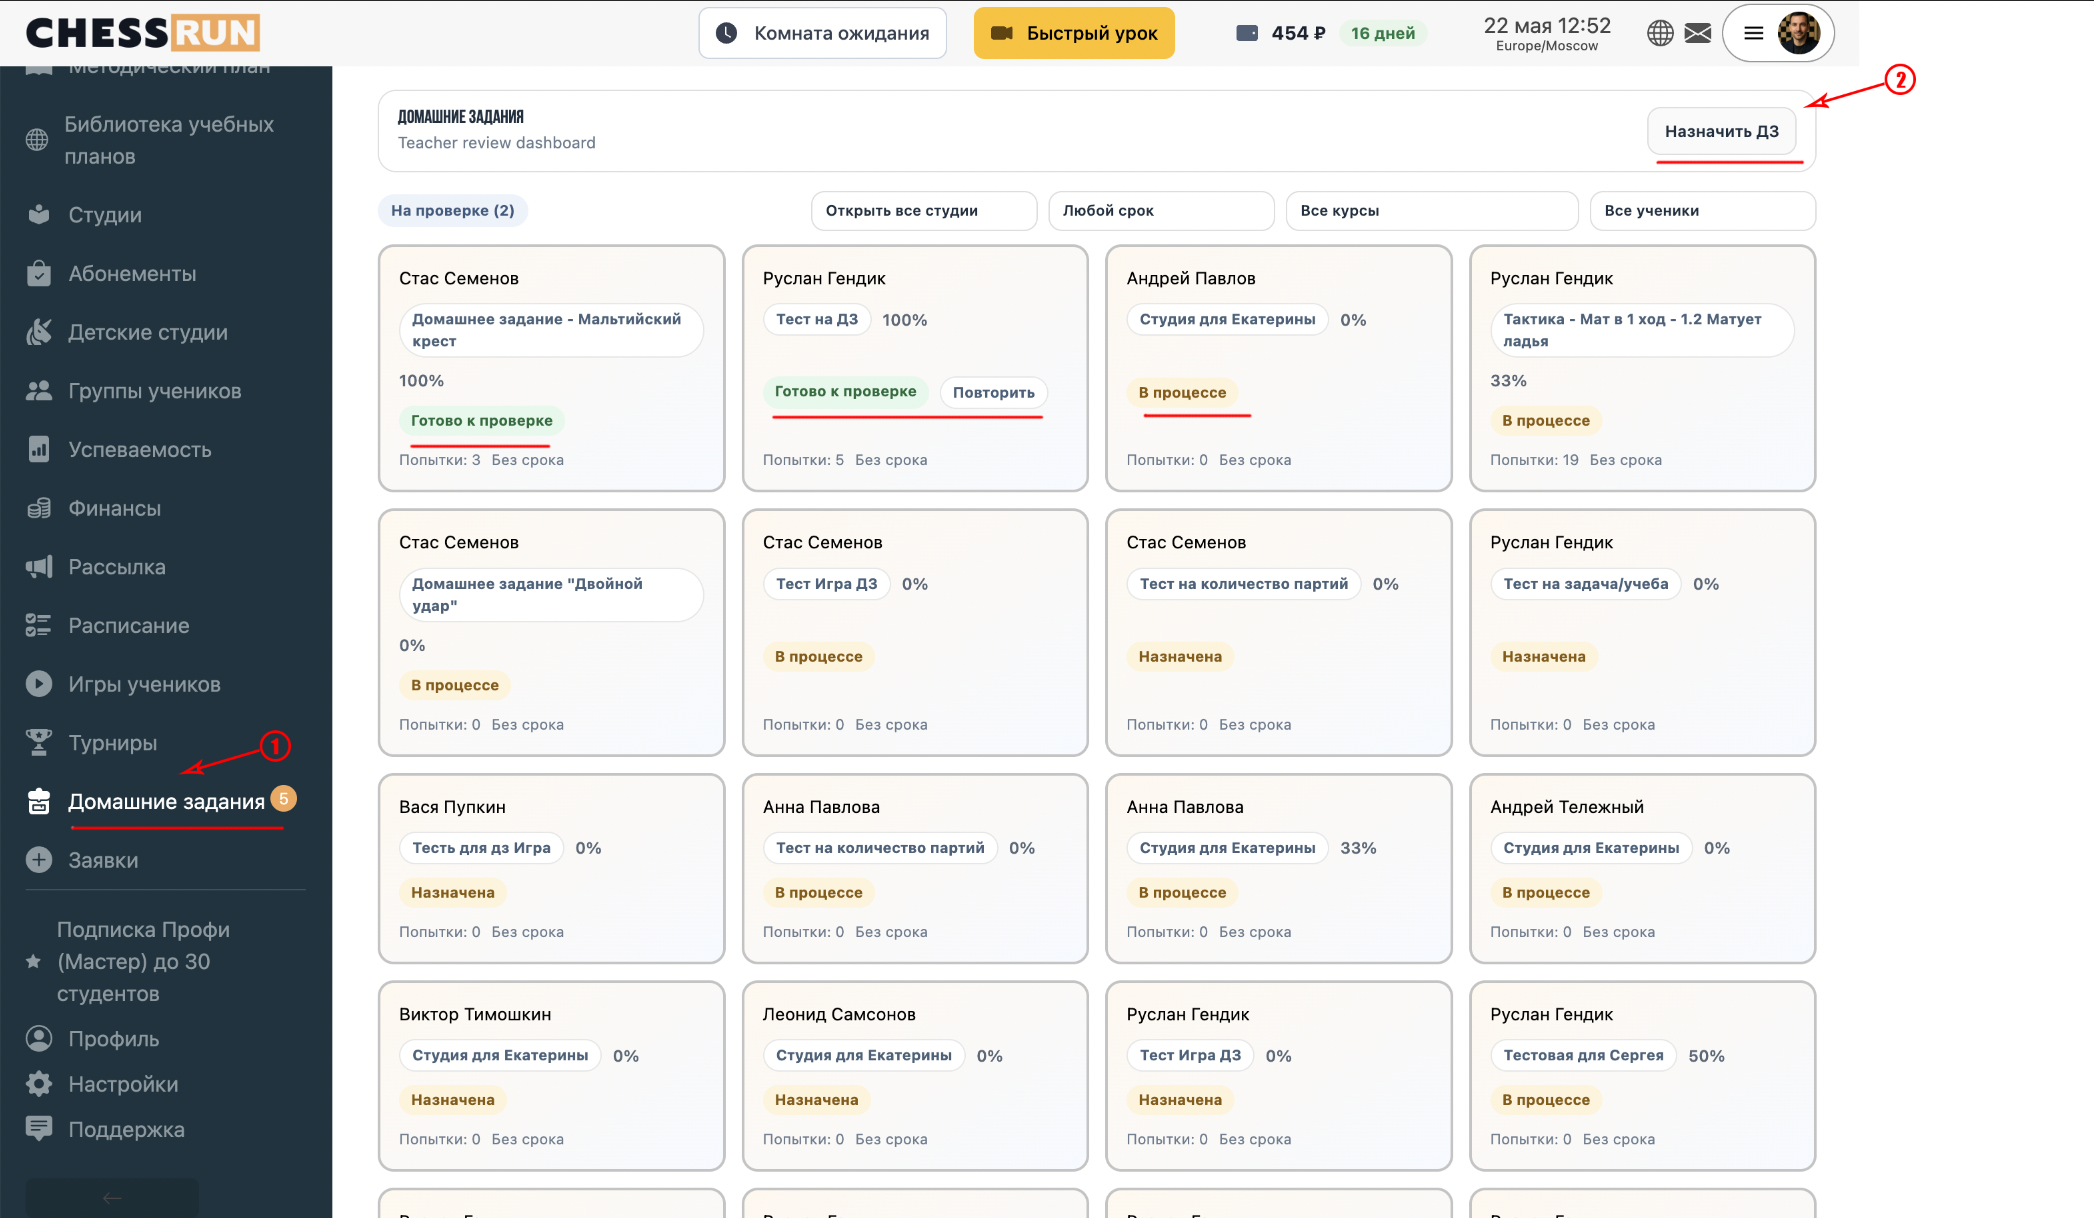Open the Любой срок dropdown

click(1161, 211)
